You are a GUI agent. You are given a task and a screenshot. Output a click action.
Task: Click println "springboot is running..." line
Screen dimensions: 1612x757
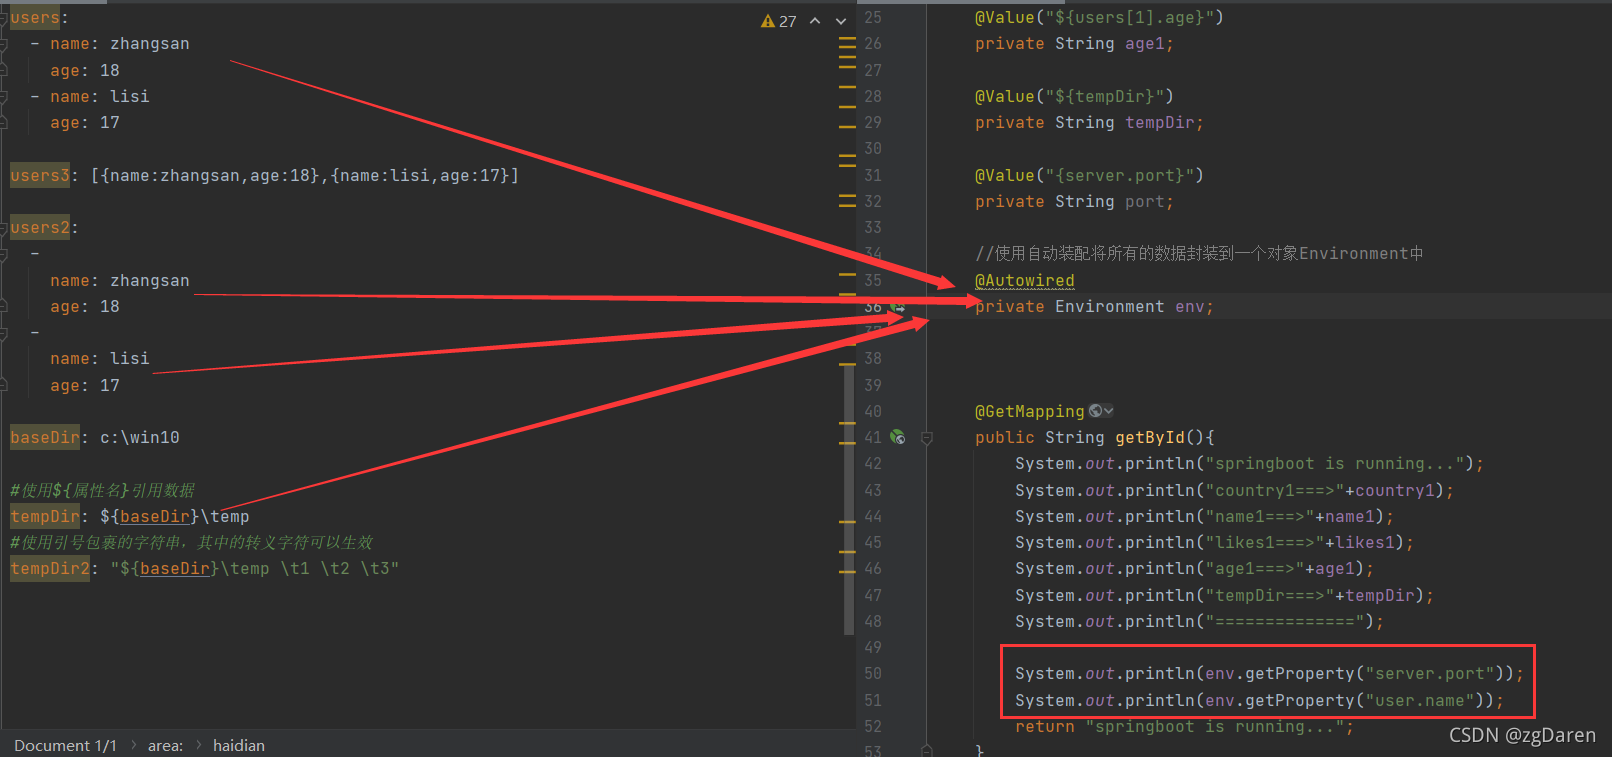point(1250,463)
